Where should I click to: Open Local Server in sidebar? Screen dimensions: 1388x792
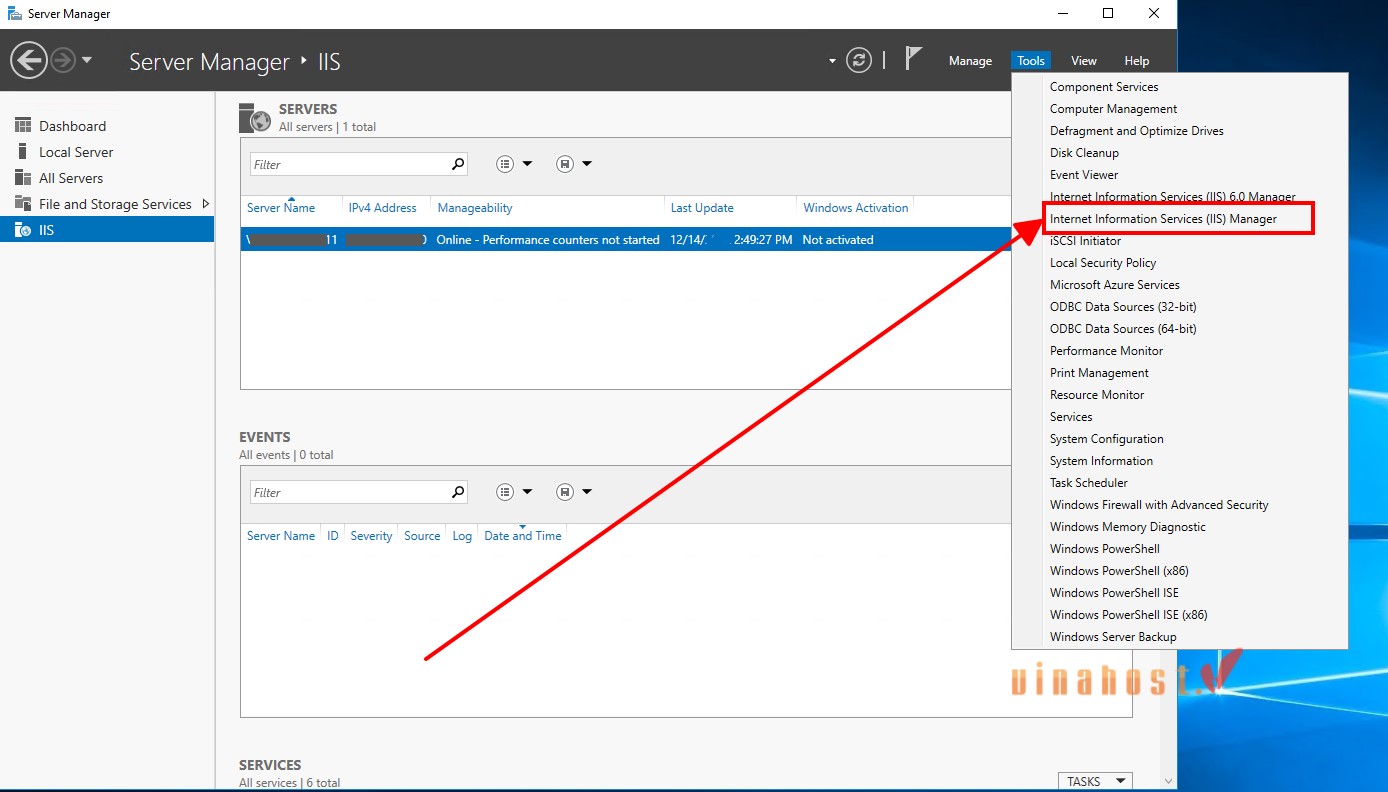coord(76,152)
